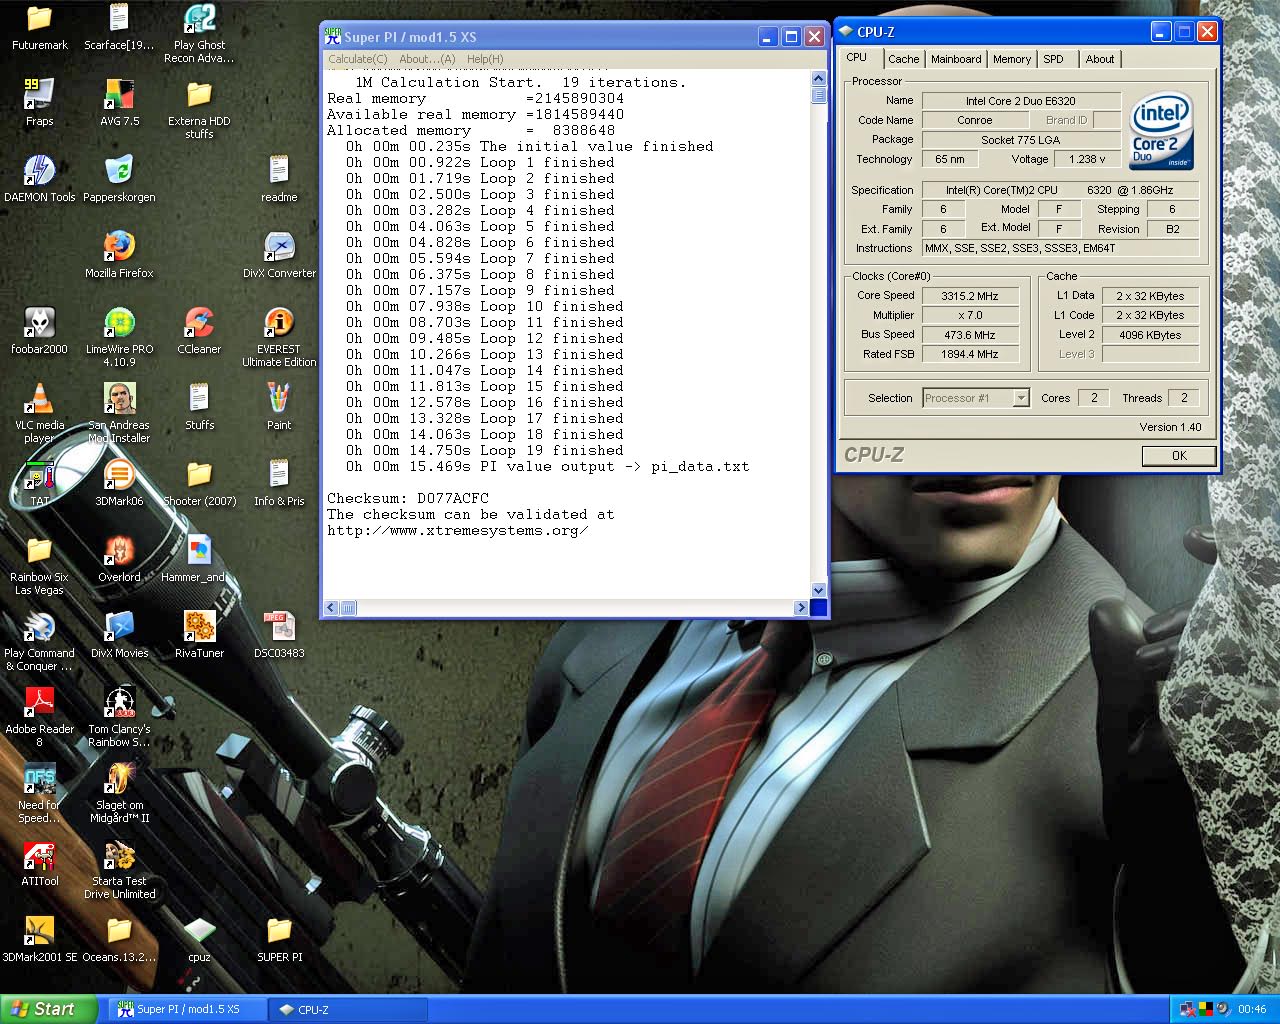The height and width of the screenshot is (1024, 1280).
Task: Open the Calculate(C) menu in Super PI
Action: 357,59
